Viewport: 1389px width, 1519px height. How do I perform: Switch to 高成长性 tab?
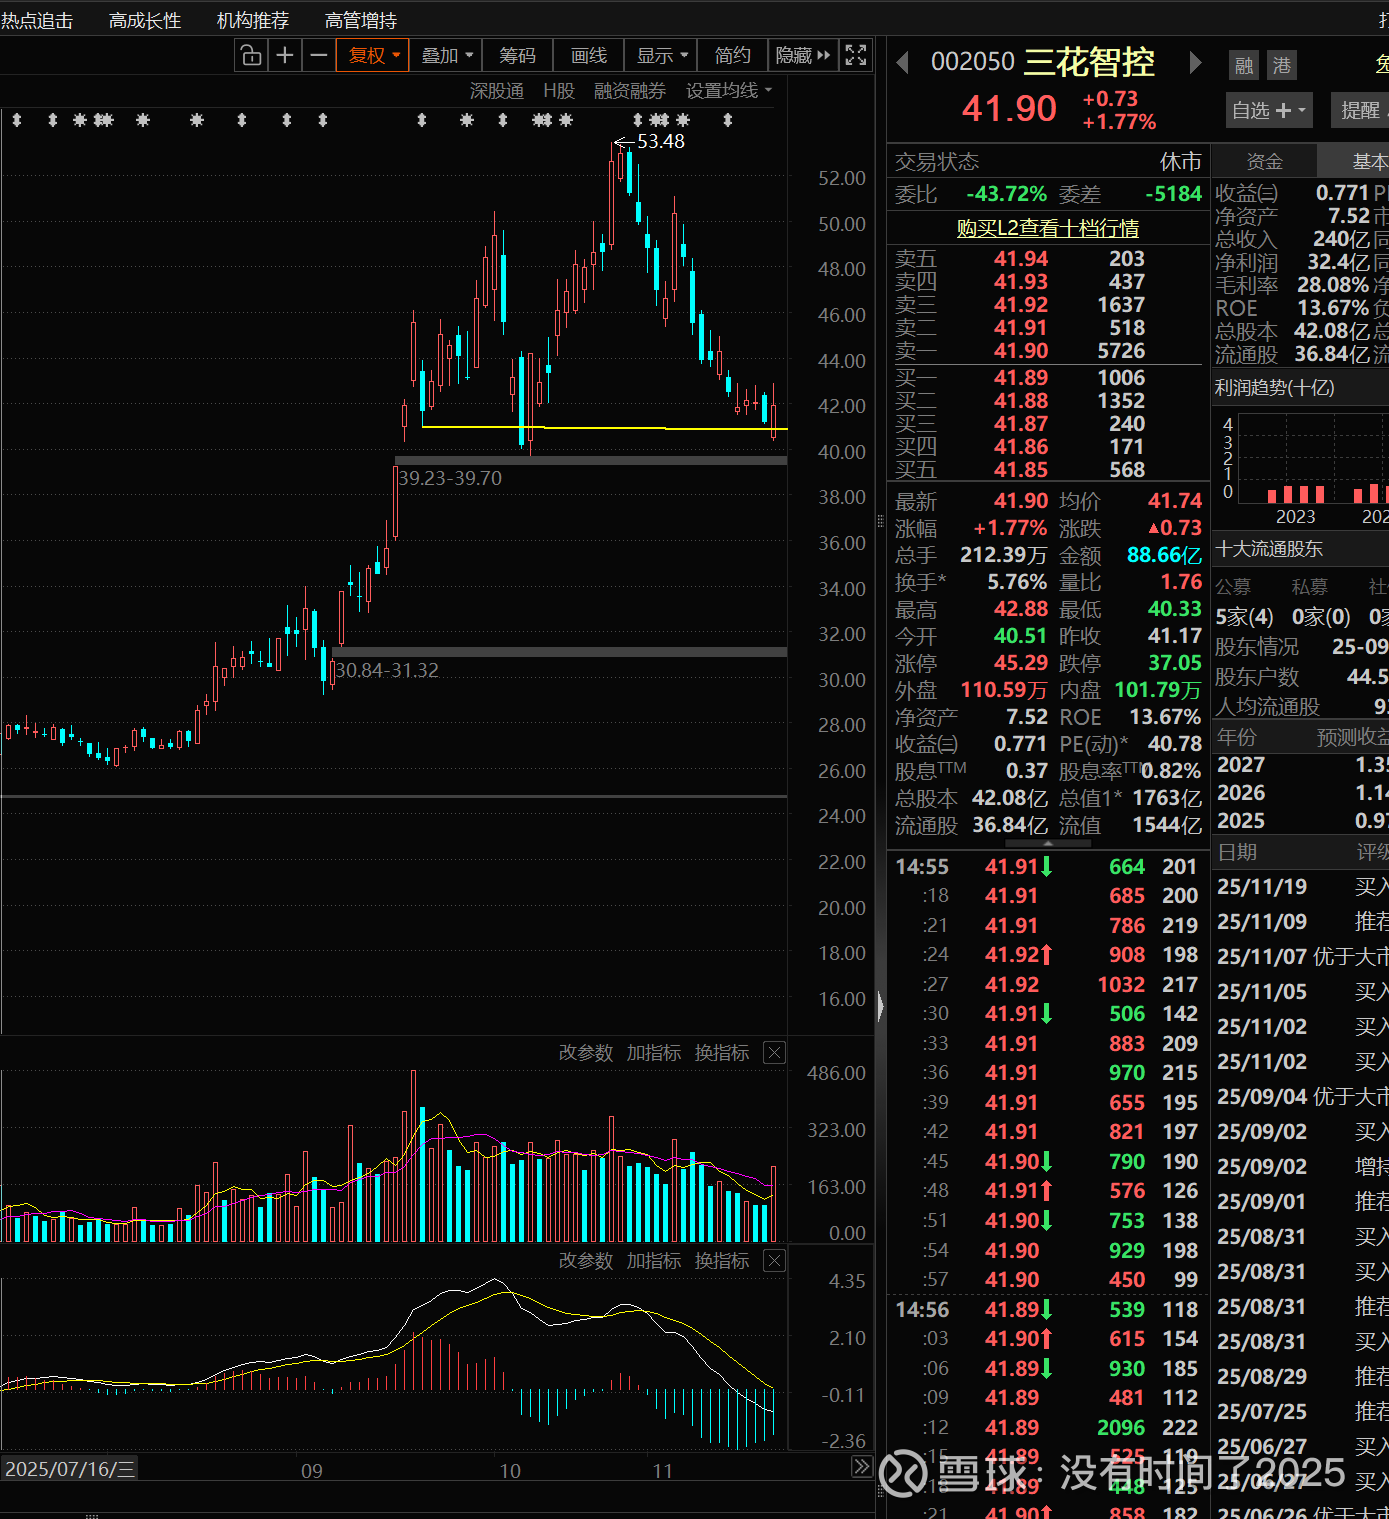pyautogui.click(x=145, y=20)
